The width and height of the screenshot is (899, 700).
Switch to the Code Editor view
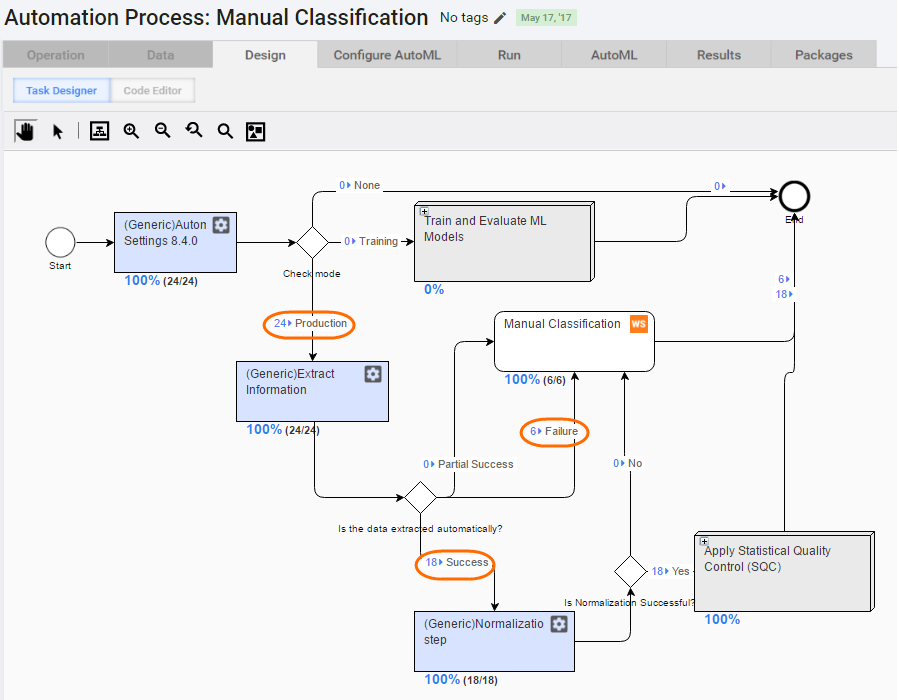click(153, 91)
